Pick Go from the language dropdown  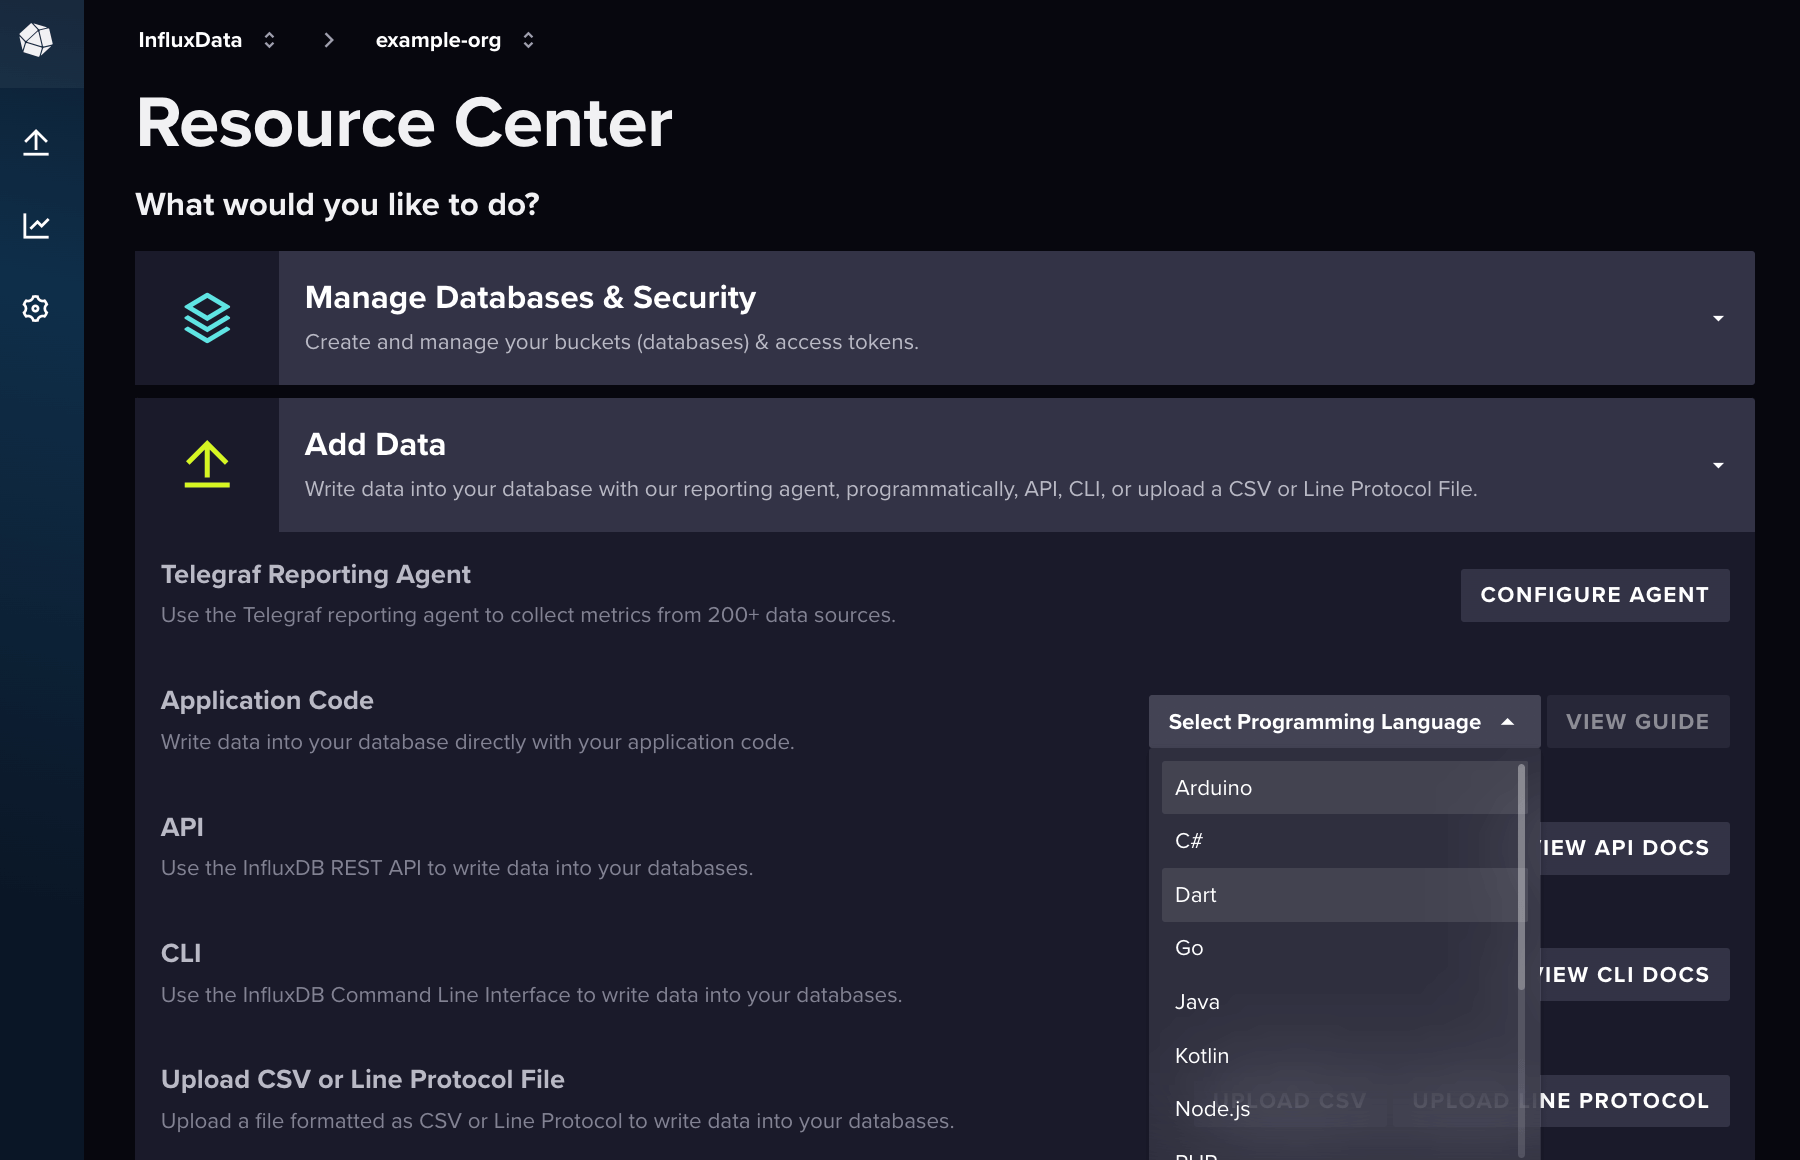click(1340, 948)
